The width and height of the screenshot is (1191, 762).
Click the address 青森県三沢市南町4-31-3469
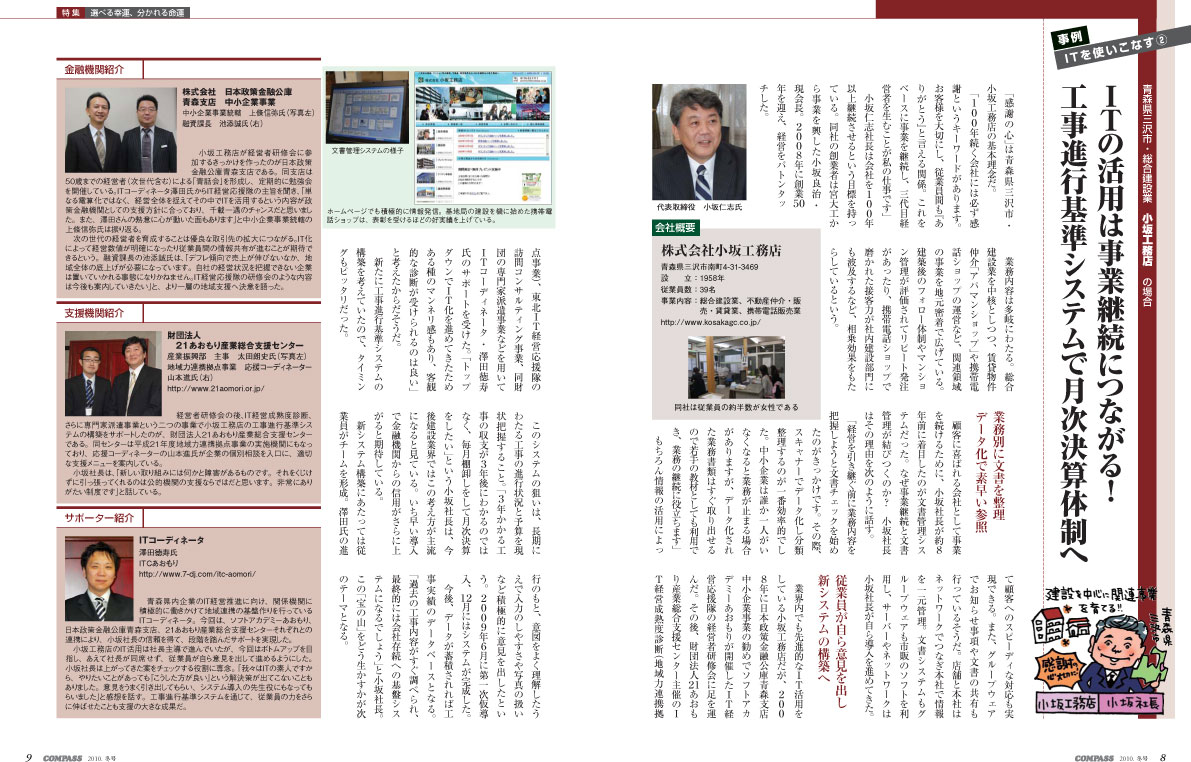pyautogui.click(x=709, y=267)
